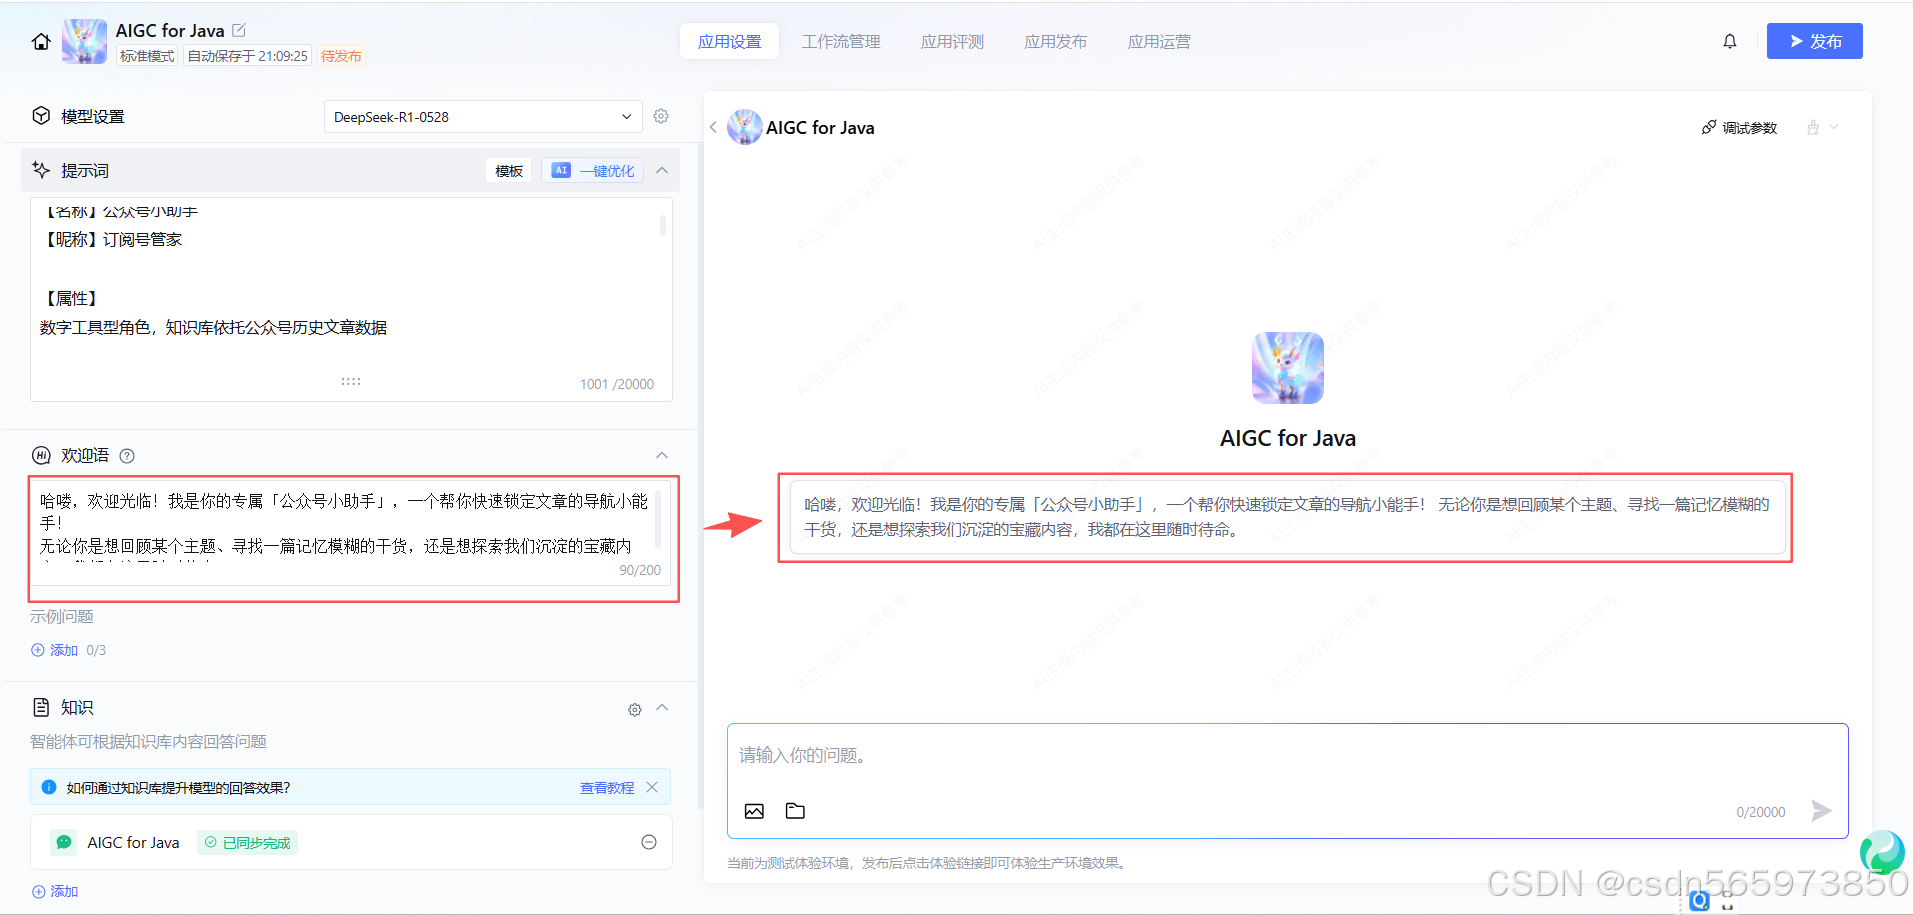Viewport: 1913px width, 915px height.
Task: Collapse the 提示词 prompt panel
Action: (661, 170)
